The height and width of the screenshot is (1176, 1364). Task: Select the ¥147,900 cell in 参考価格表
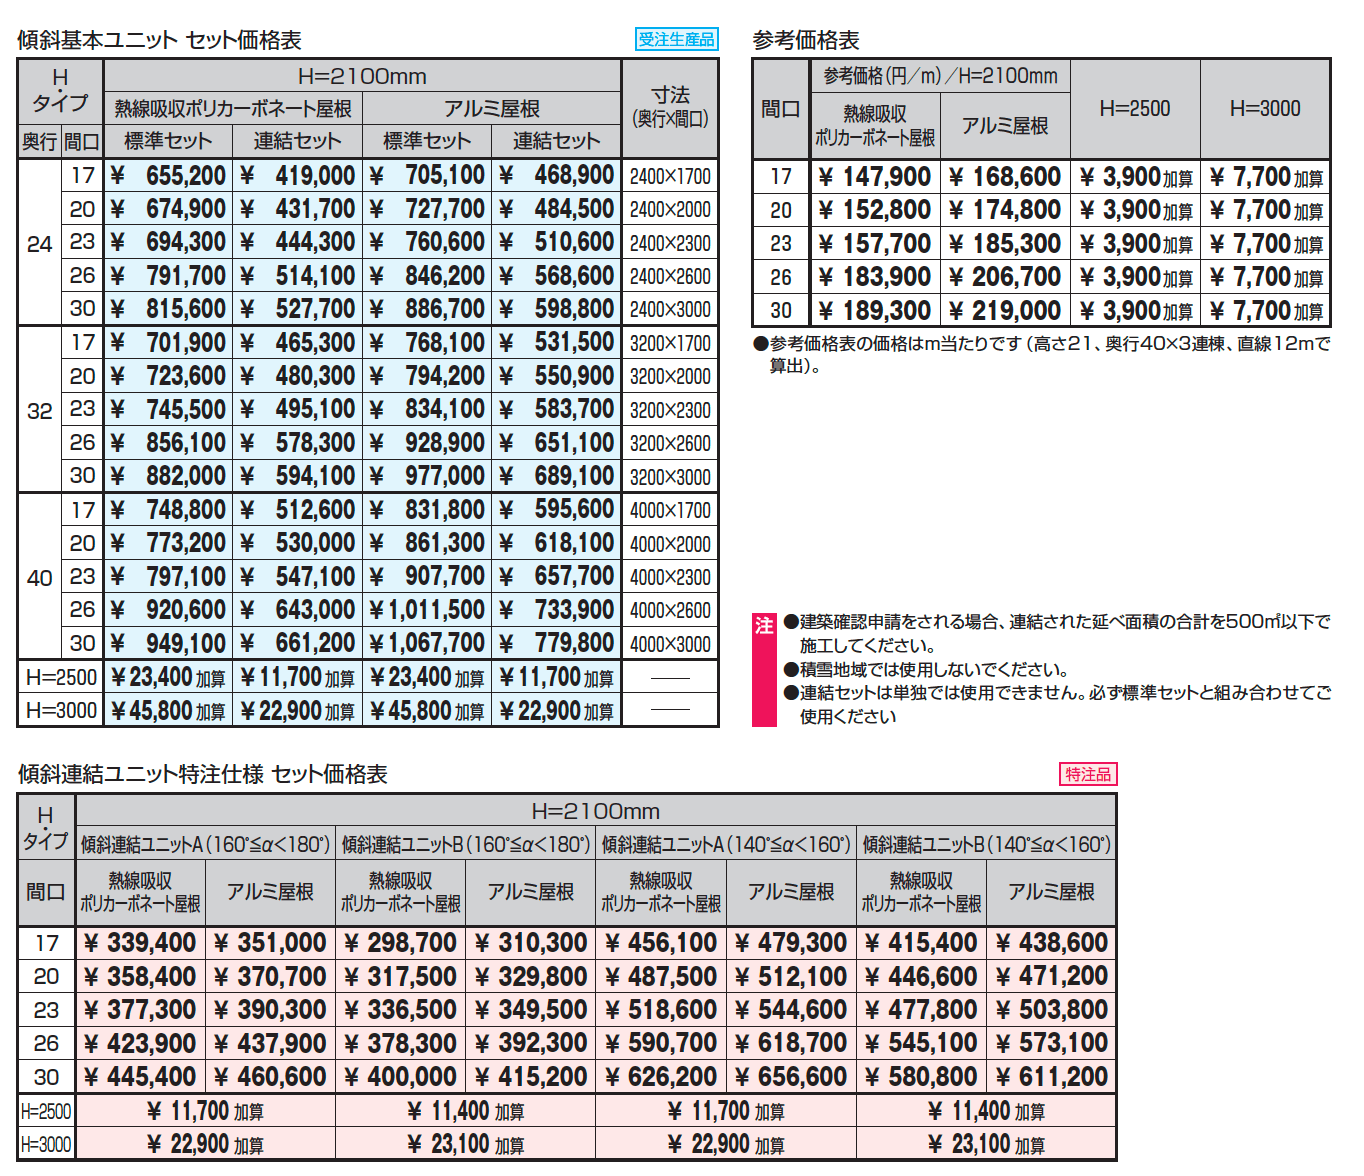(x=875, y=176)
